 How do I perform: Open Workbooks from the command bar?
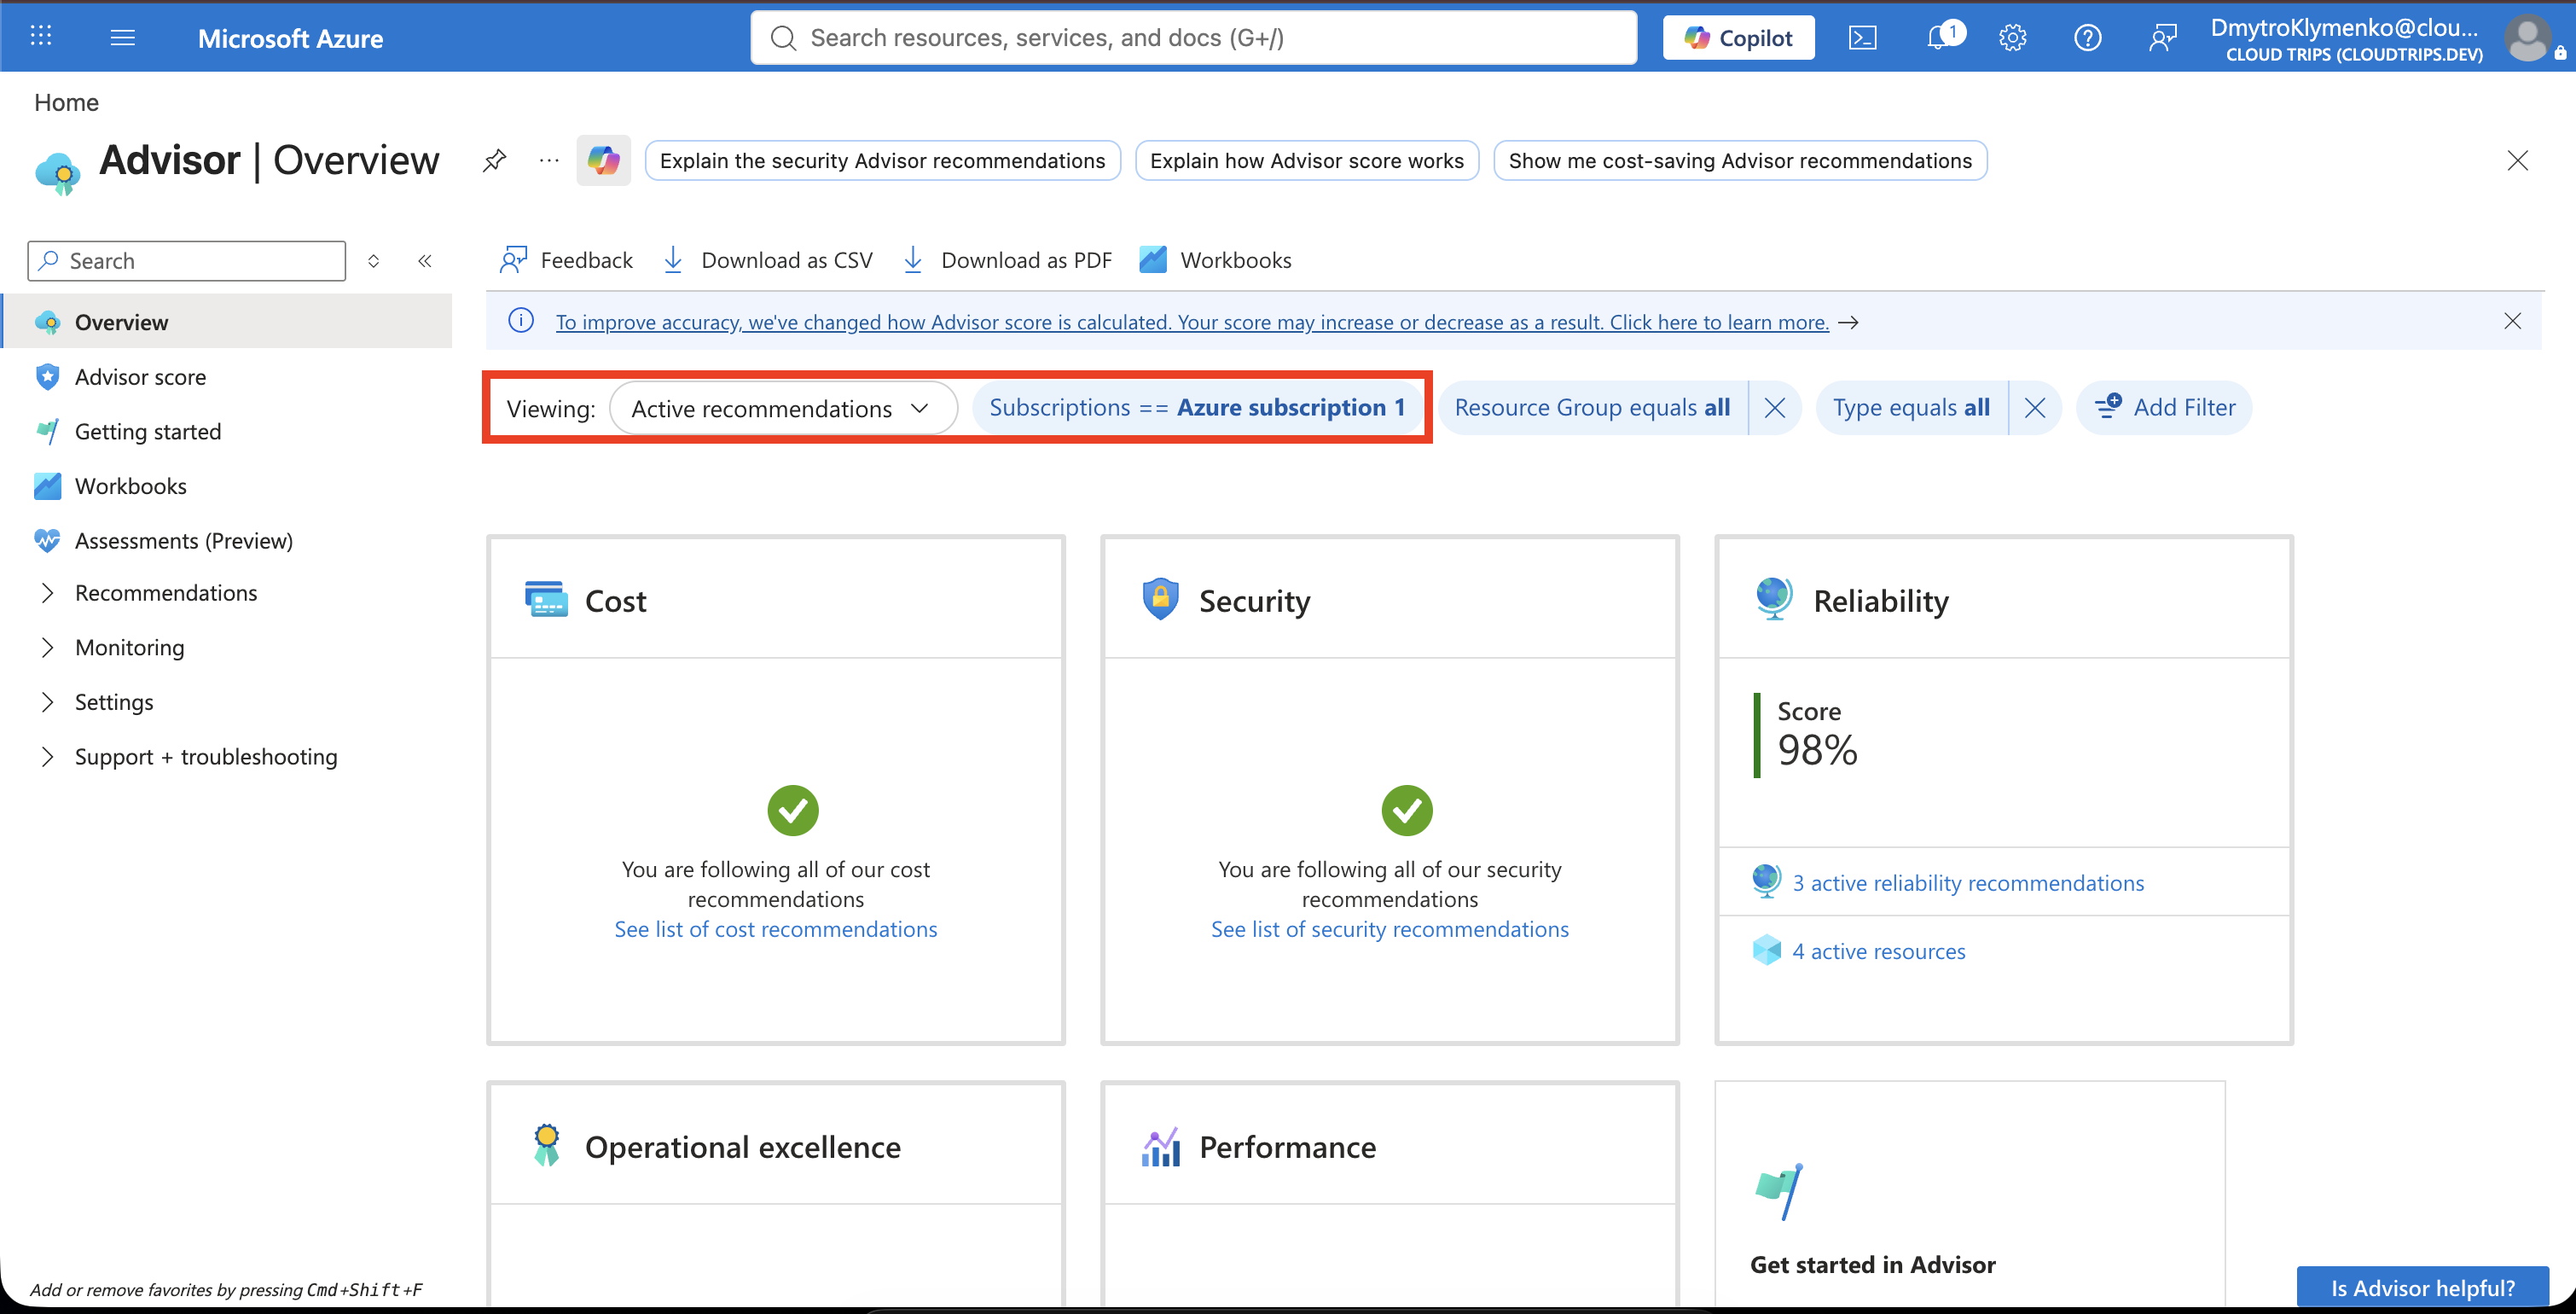1216,260
